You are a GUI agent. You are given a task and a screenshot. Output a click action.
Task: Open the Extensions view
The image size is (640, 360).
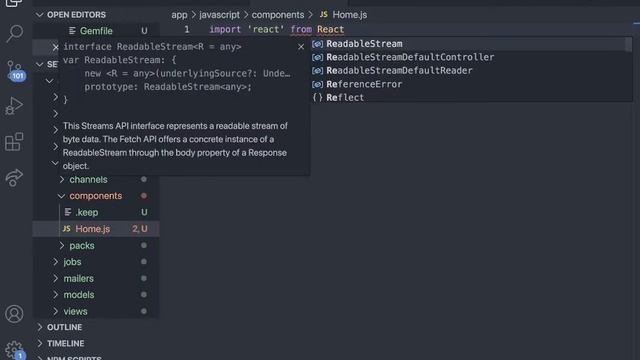click(14, 142)
